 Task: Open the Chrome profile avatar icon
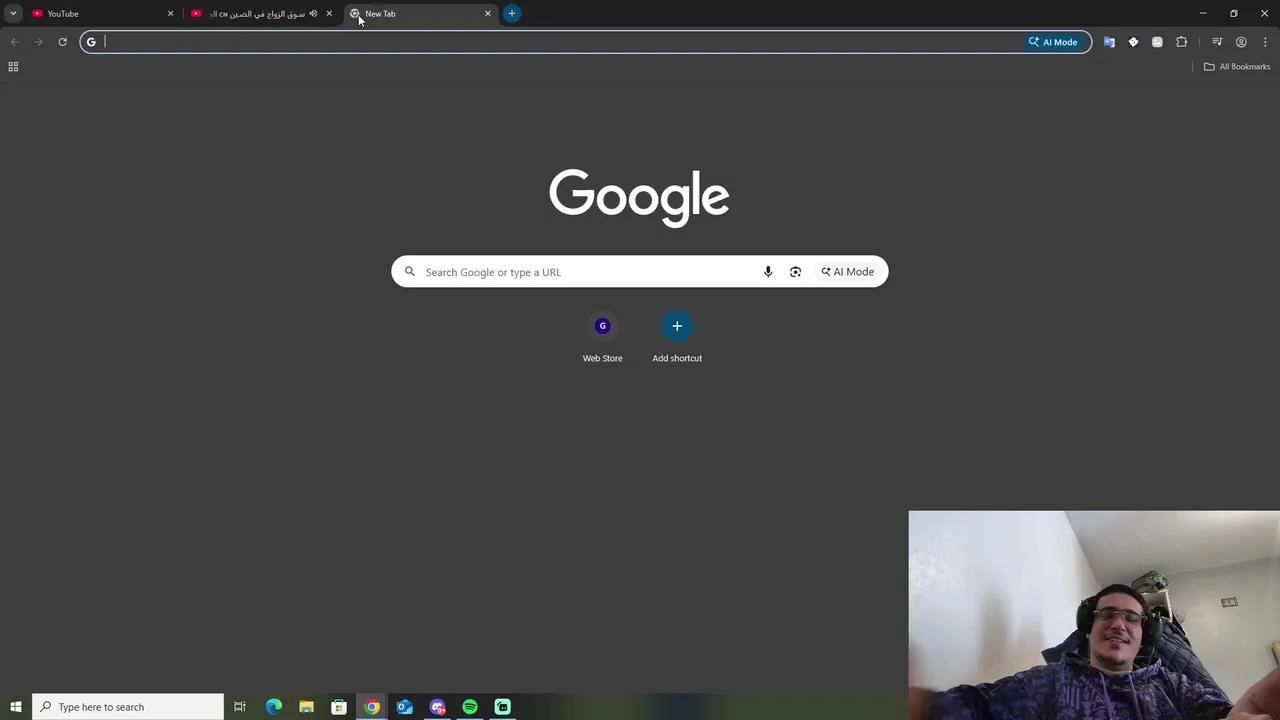[1241, 42]
